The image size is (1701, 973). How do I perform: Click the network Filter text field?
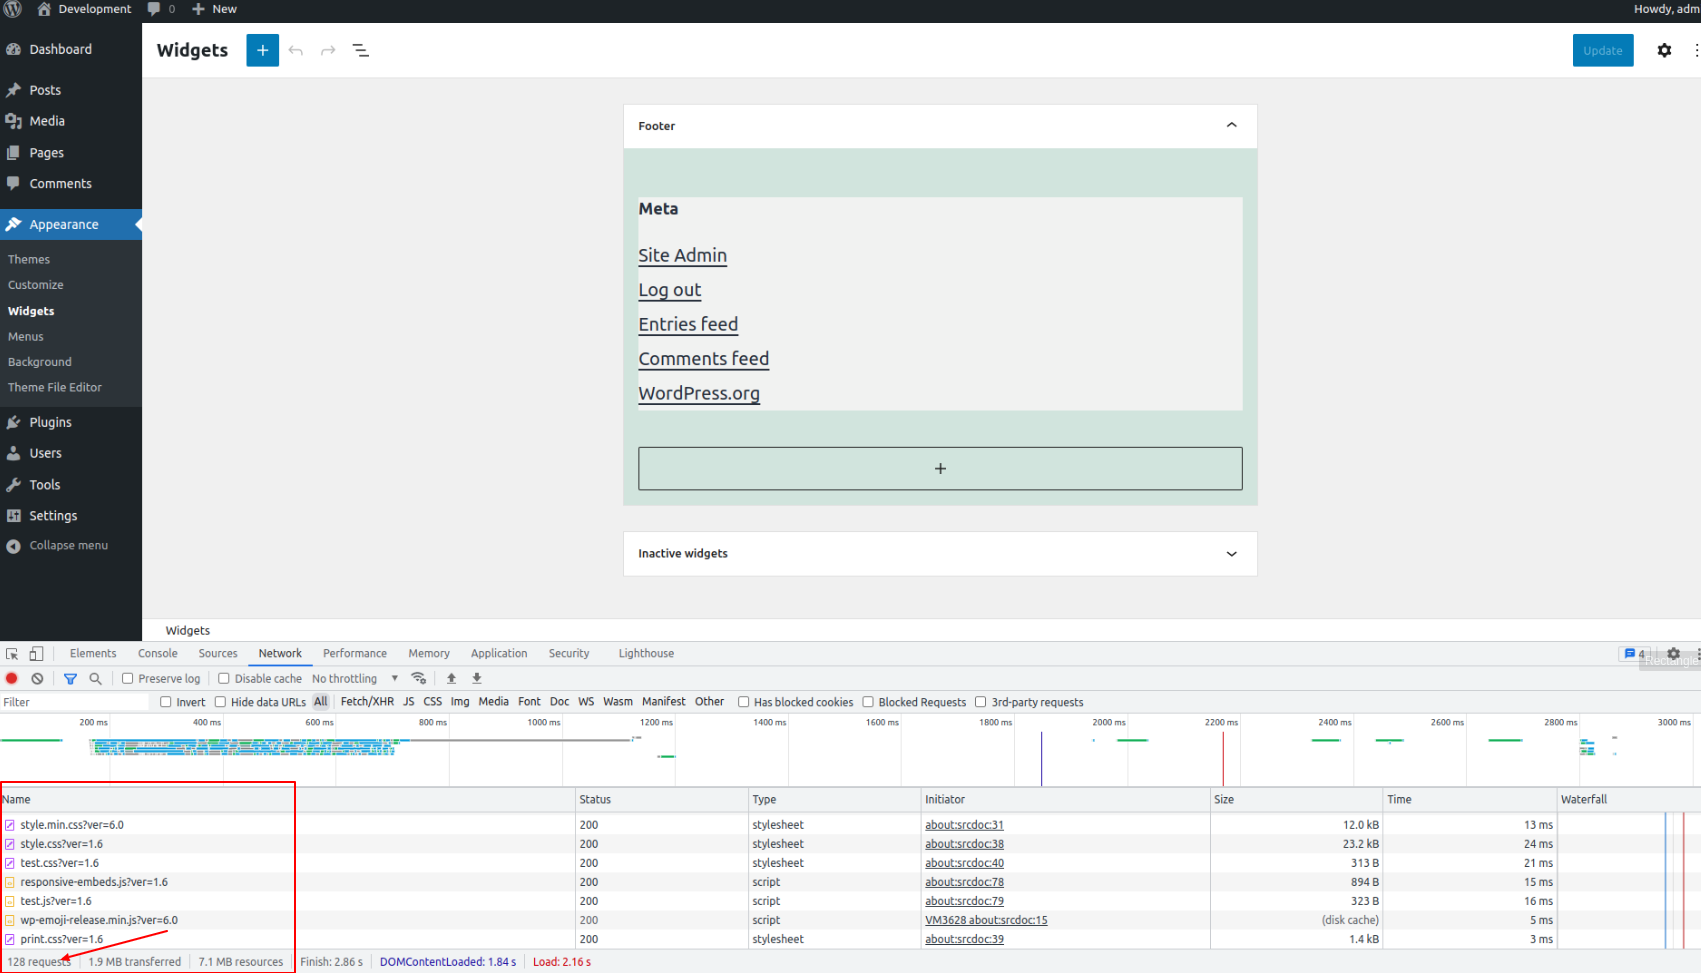pyautogui.click(x=75, y=702)
